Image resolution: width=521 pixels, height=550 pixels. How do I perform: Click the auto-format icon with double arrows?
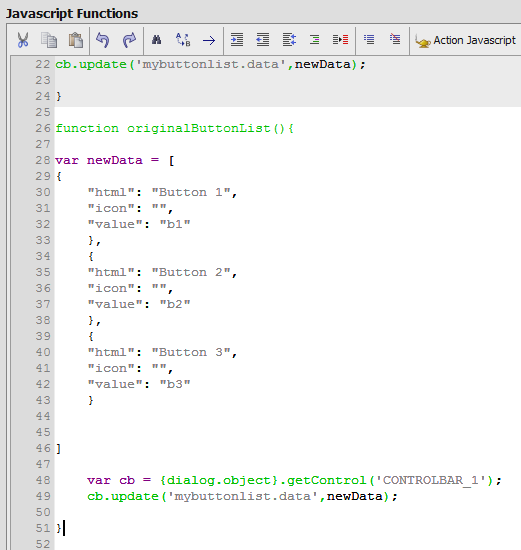click(289, 40)
